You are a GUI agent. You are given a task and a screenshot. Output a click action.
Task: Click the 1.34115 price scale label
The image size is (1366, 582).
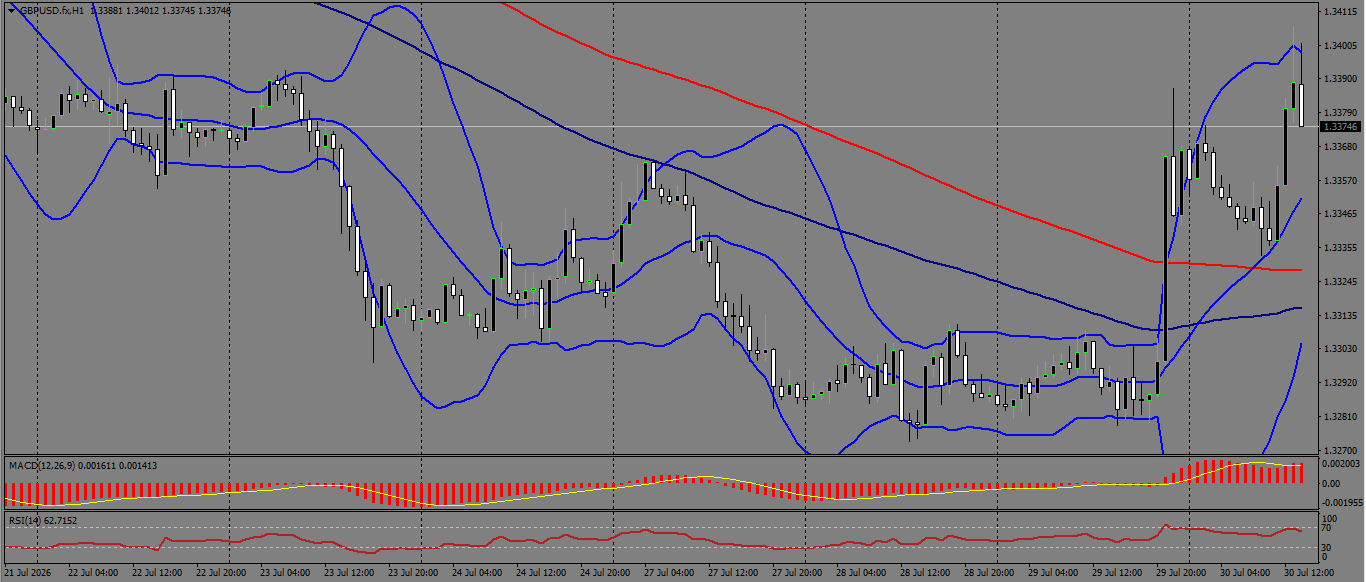1339,12
